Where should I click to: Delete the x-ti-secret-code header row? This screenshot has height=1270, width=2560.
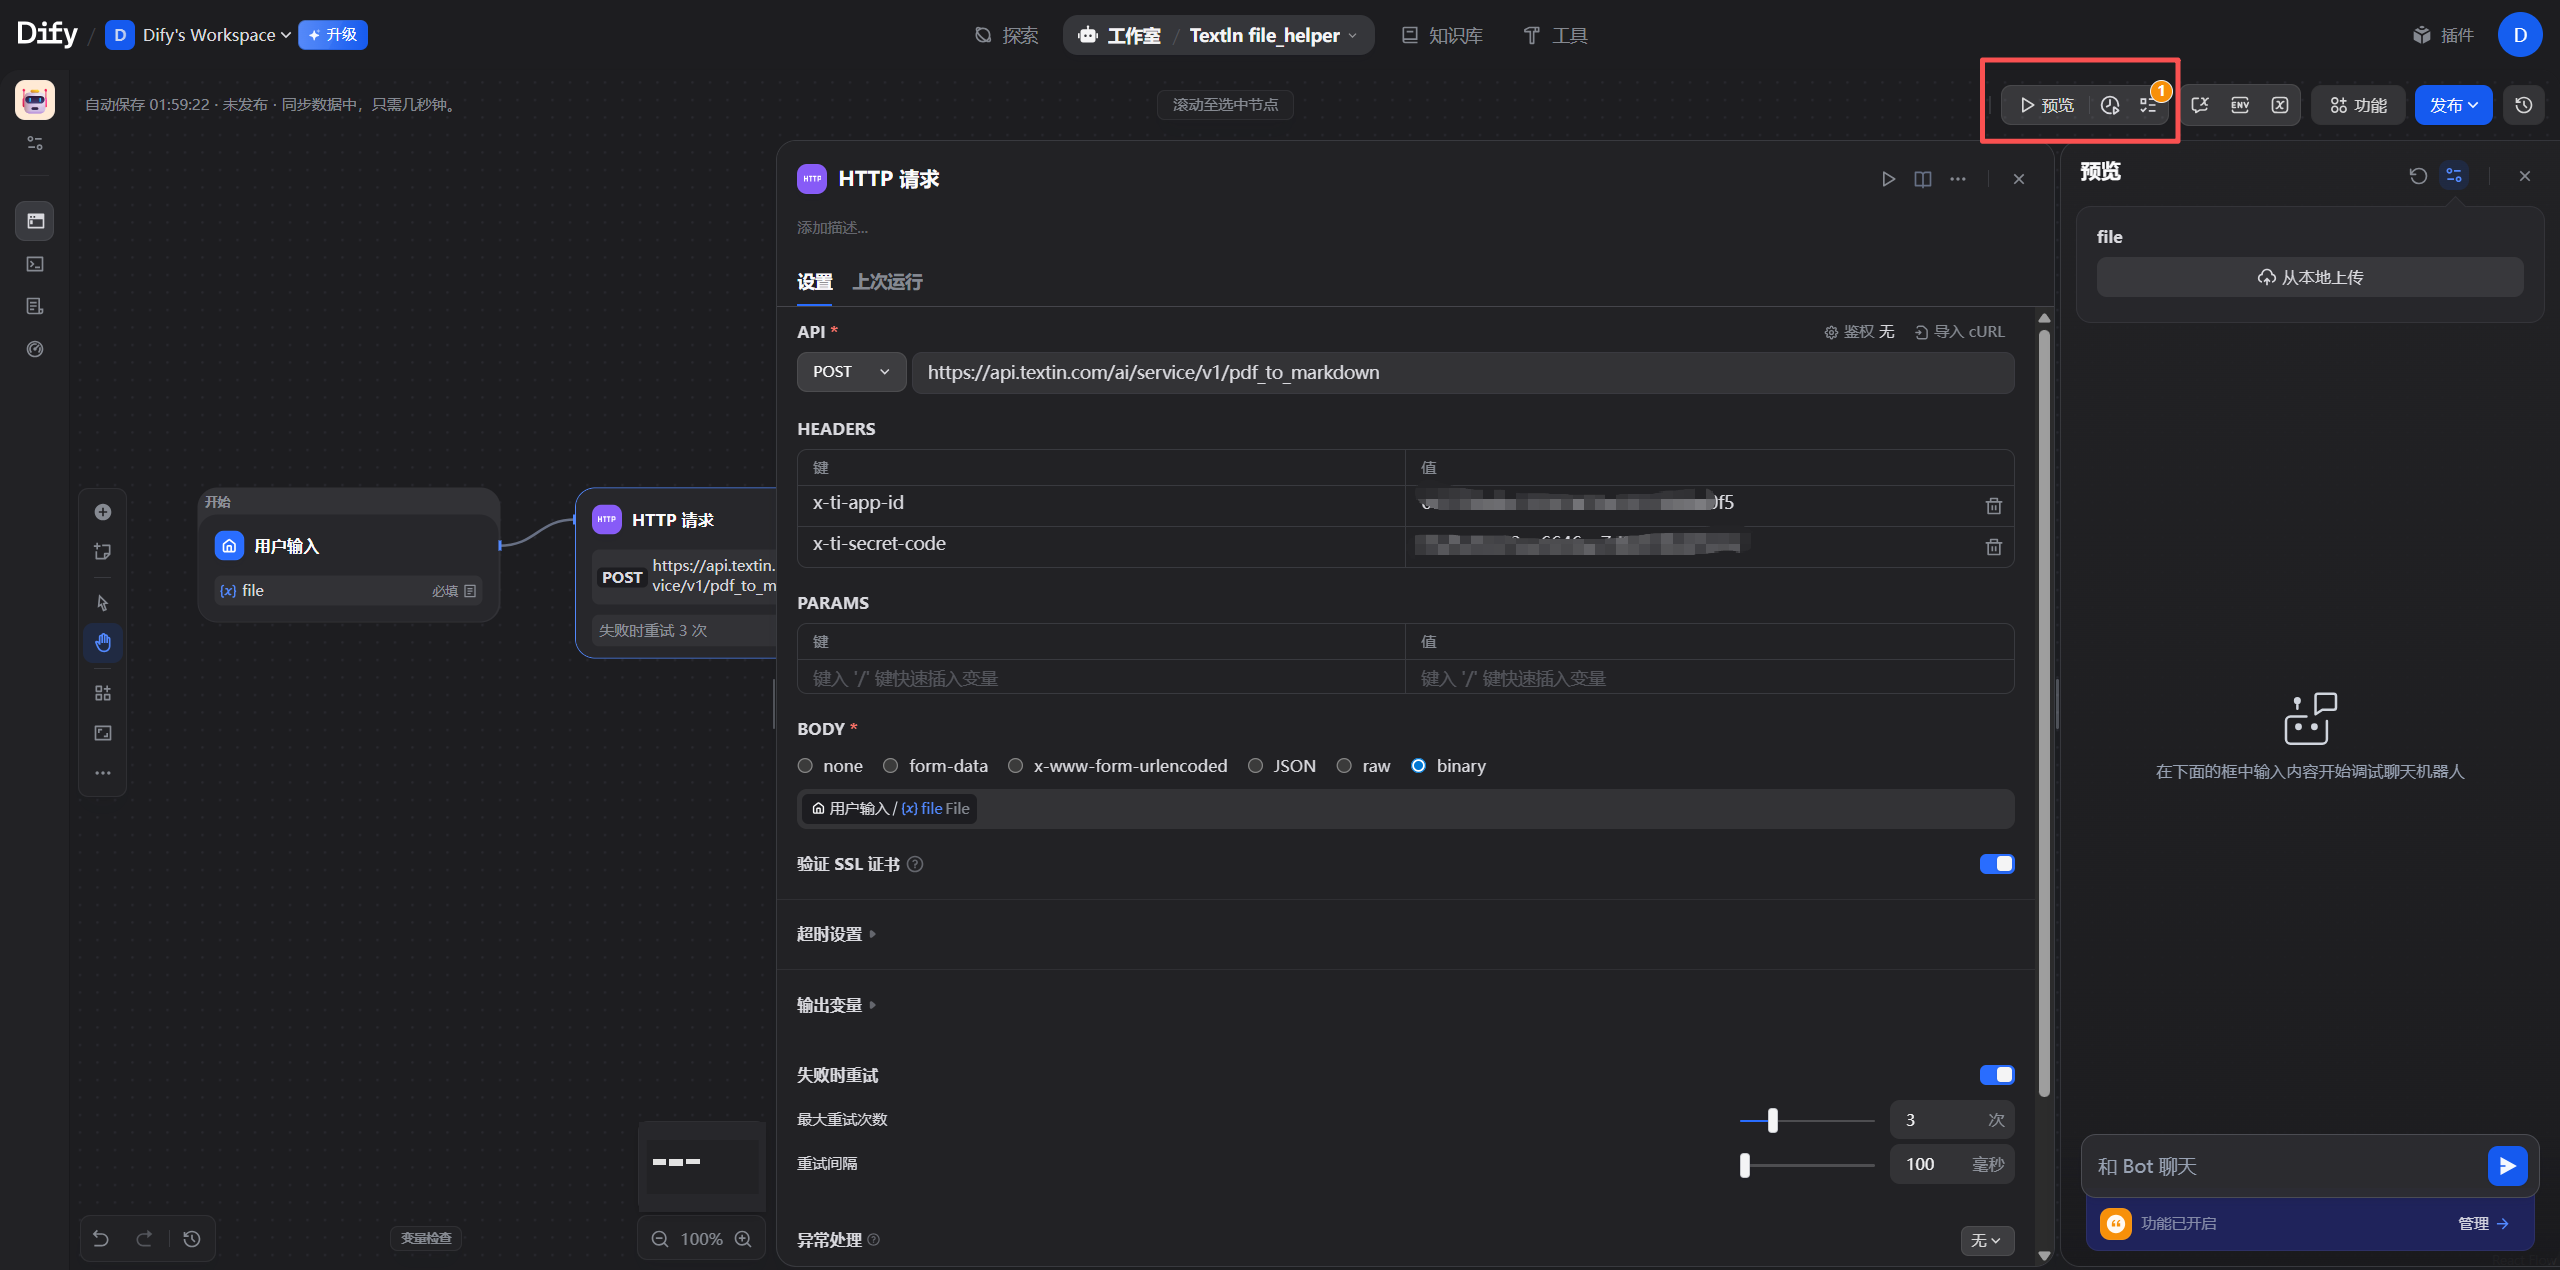(1993, 547)
